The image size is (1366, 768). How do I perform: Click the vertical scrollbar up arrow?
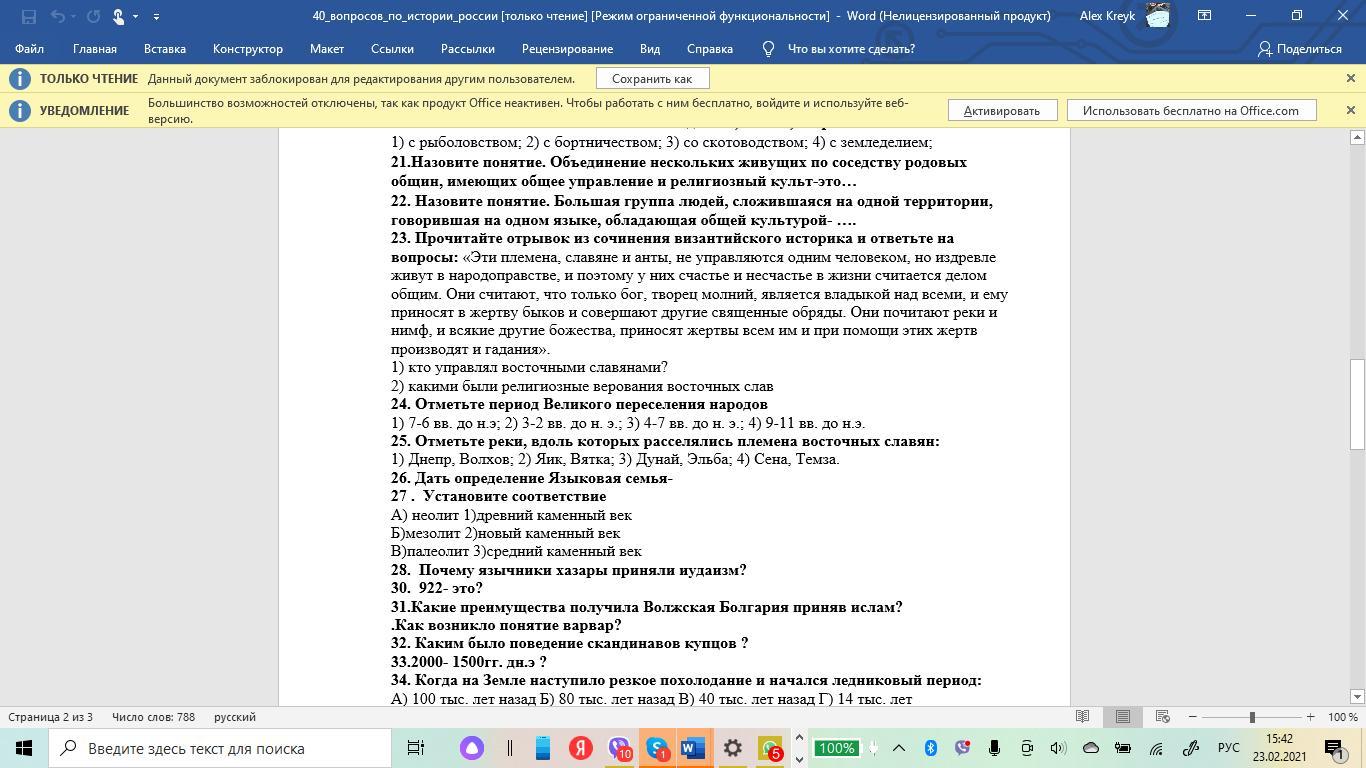pos(1357,137)
